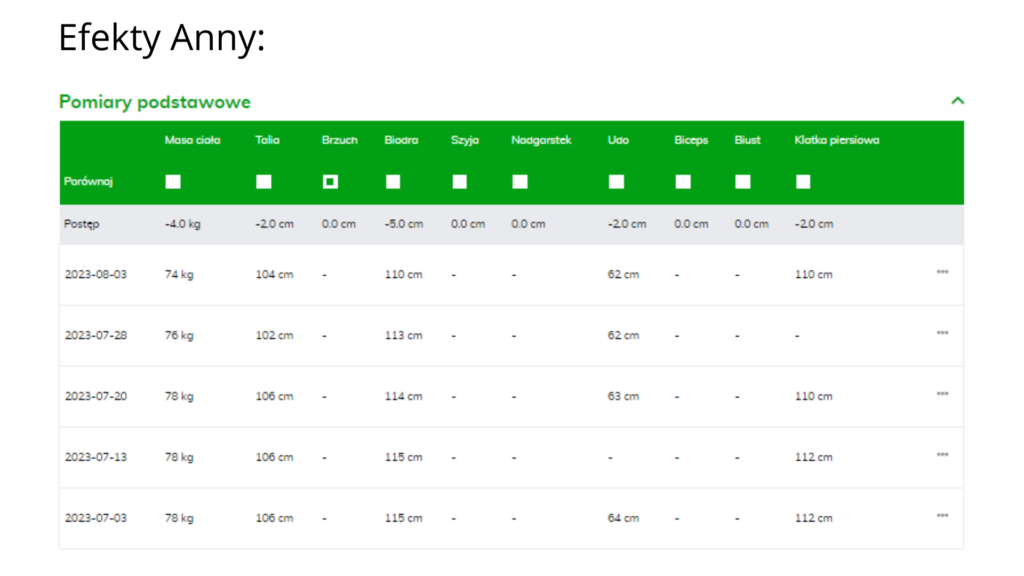Check the Masa ciała compare checkbox
The image size is (1024, 576).
coord(173,182)
